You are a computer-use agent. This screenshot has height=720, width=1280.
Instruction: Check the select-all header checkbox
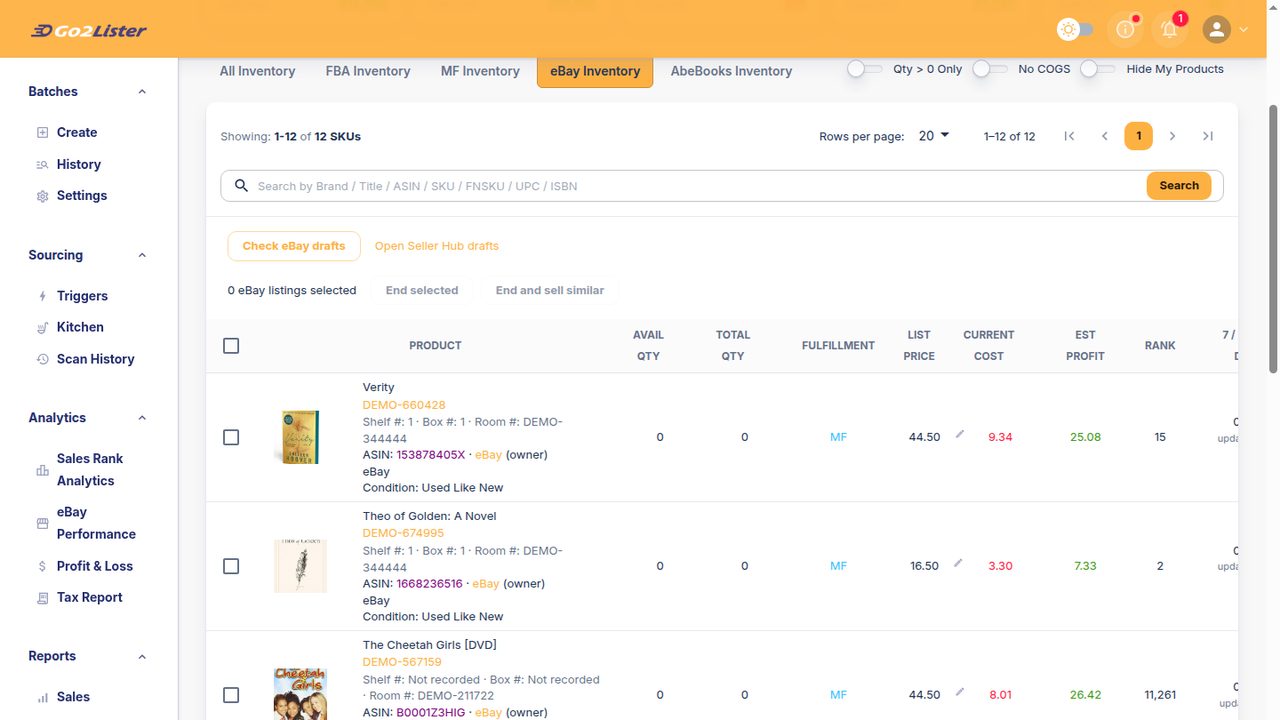pos(231,346)
